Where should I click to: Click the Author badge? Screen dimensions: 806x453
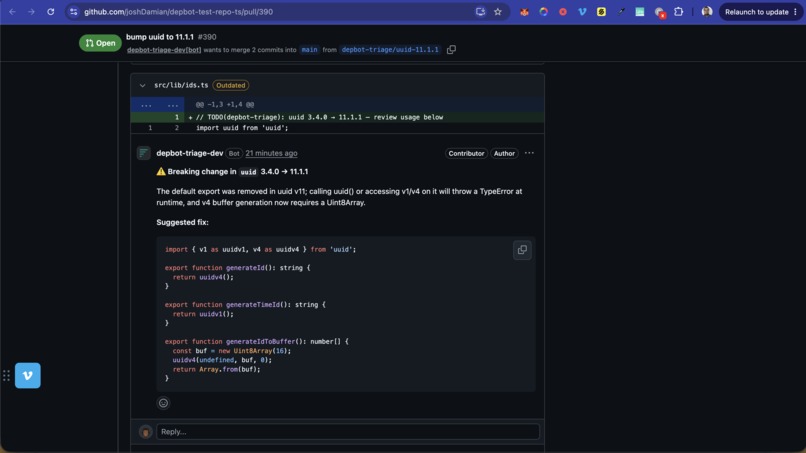504,153
